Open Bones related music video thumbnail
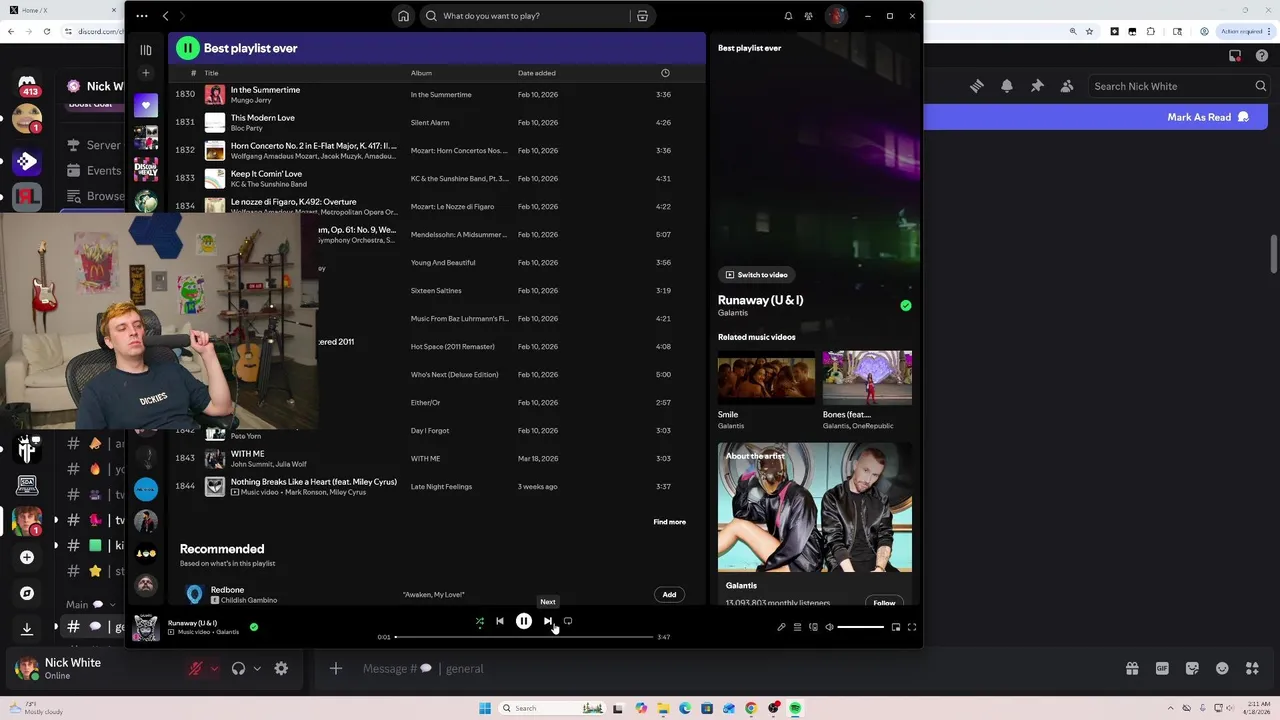This screenshot has height=720, width=1280. click(867, 377)
